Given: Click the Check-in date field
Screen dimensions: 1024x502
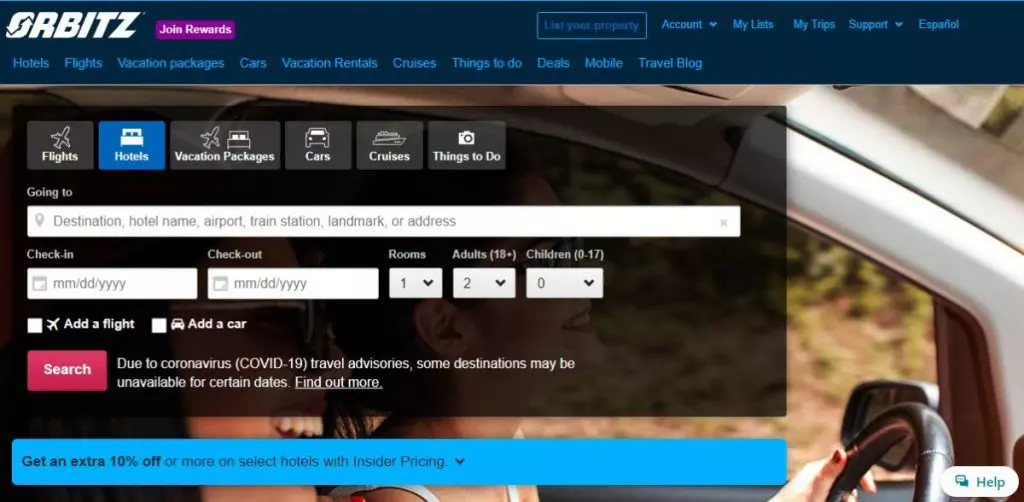Looking at the screenshot, I should (112, 284).
